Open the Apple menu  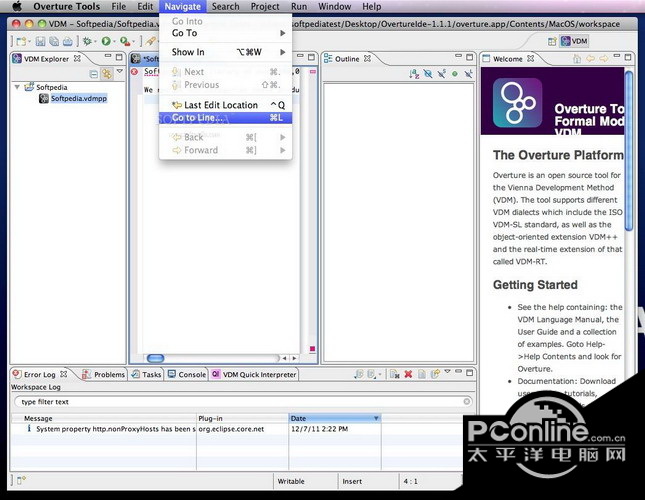16,7
